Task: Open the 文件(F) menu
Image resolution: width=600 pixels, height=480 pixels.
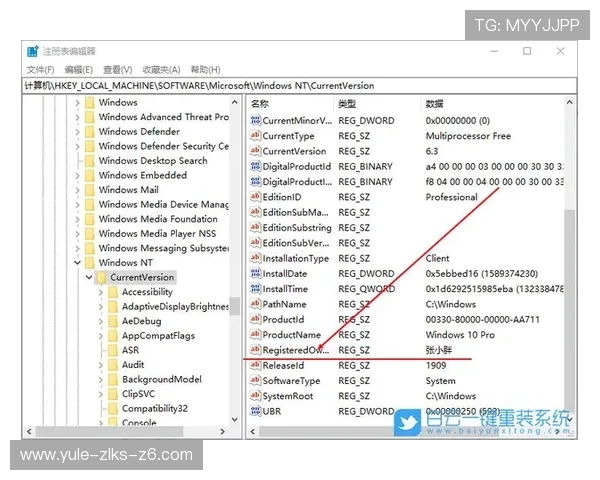Action: click(x=40, y=69)
